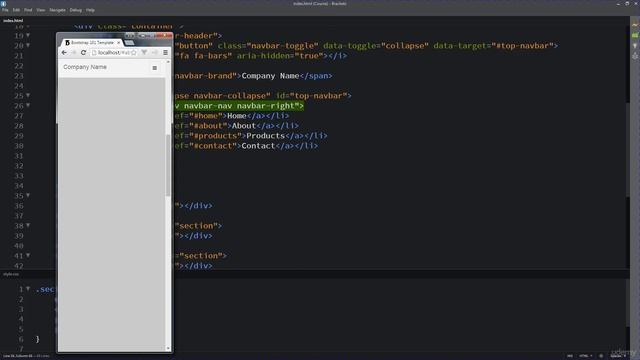This screenshot has height=360, width=640.
Task: Bookmark the page with the star icon
Action: click(x=133, y=53)
